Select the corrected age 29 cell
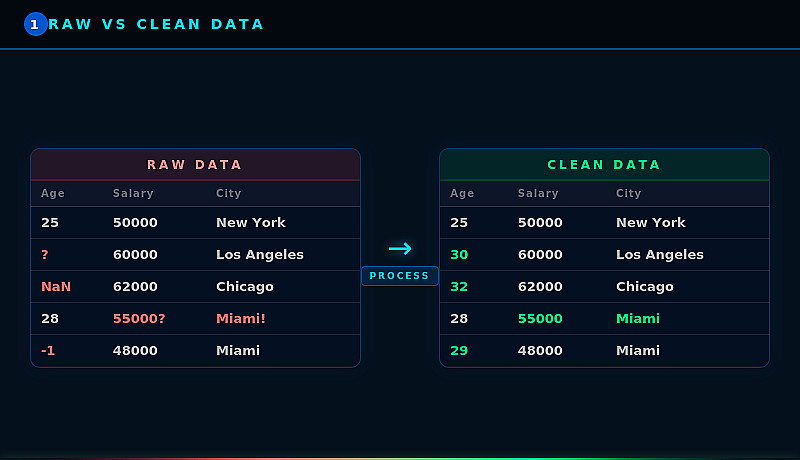800x460 pixels. coord(459,351)
